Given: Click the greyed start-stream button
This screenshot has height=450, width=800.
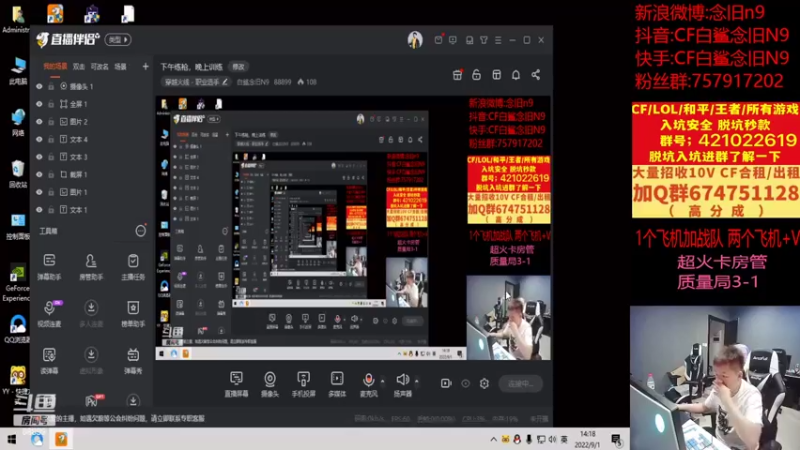Looking at the screenshot, I should coord(520,384).
